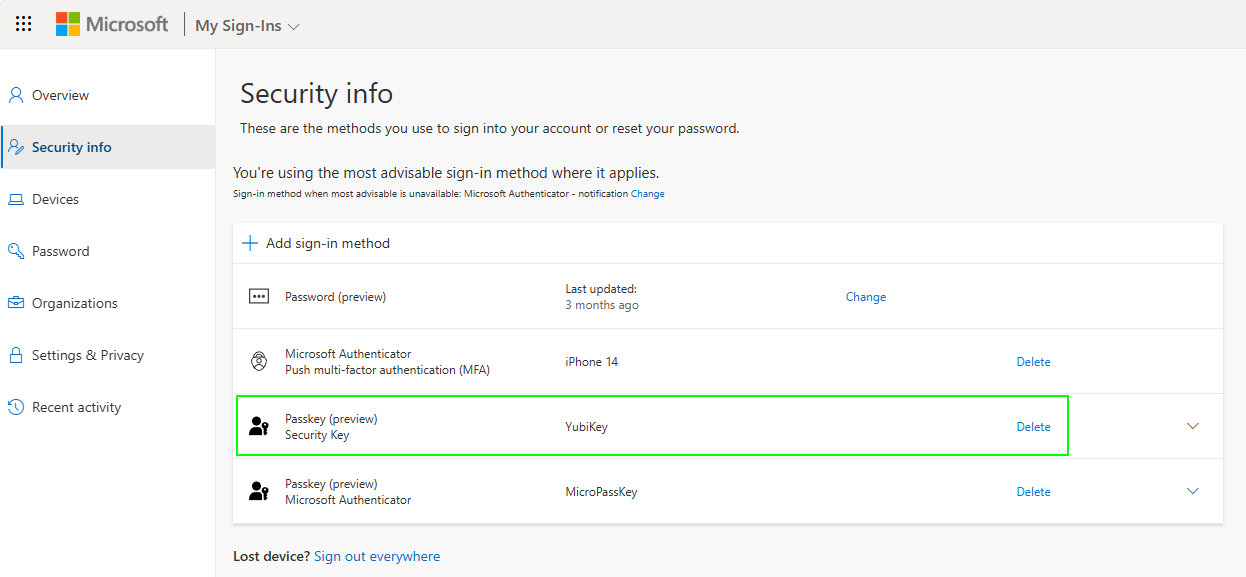Expand the YubiKey passkey details chevron

click(x=1192, y=426)
